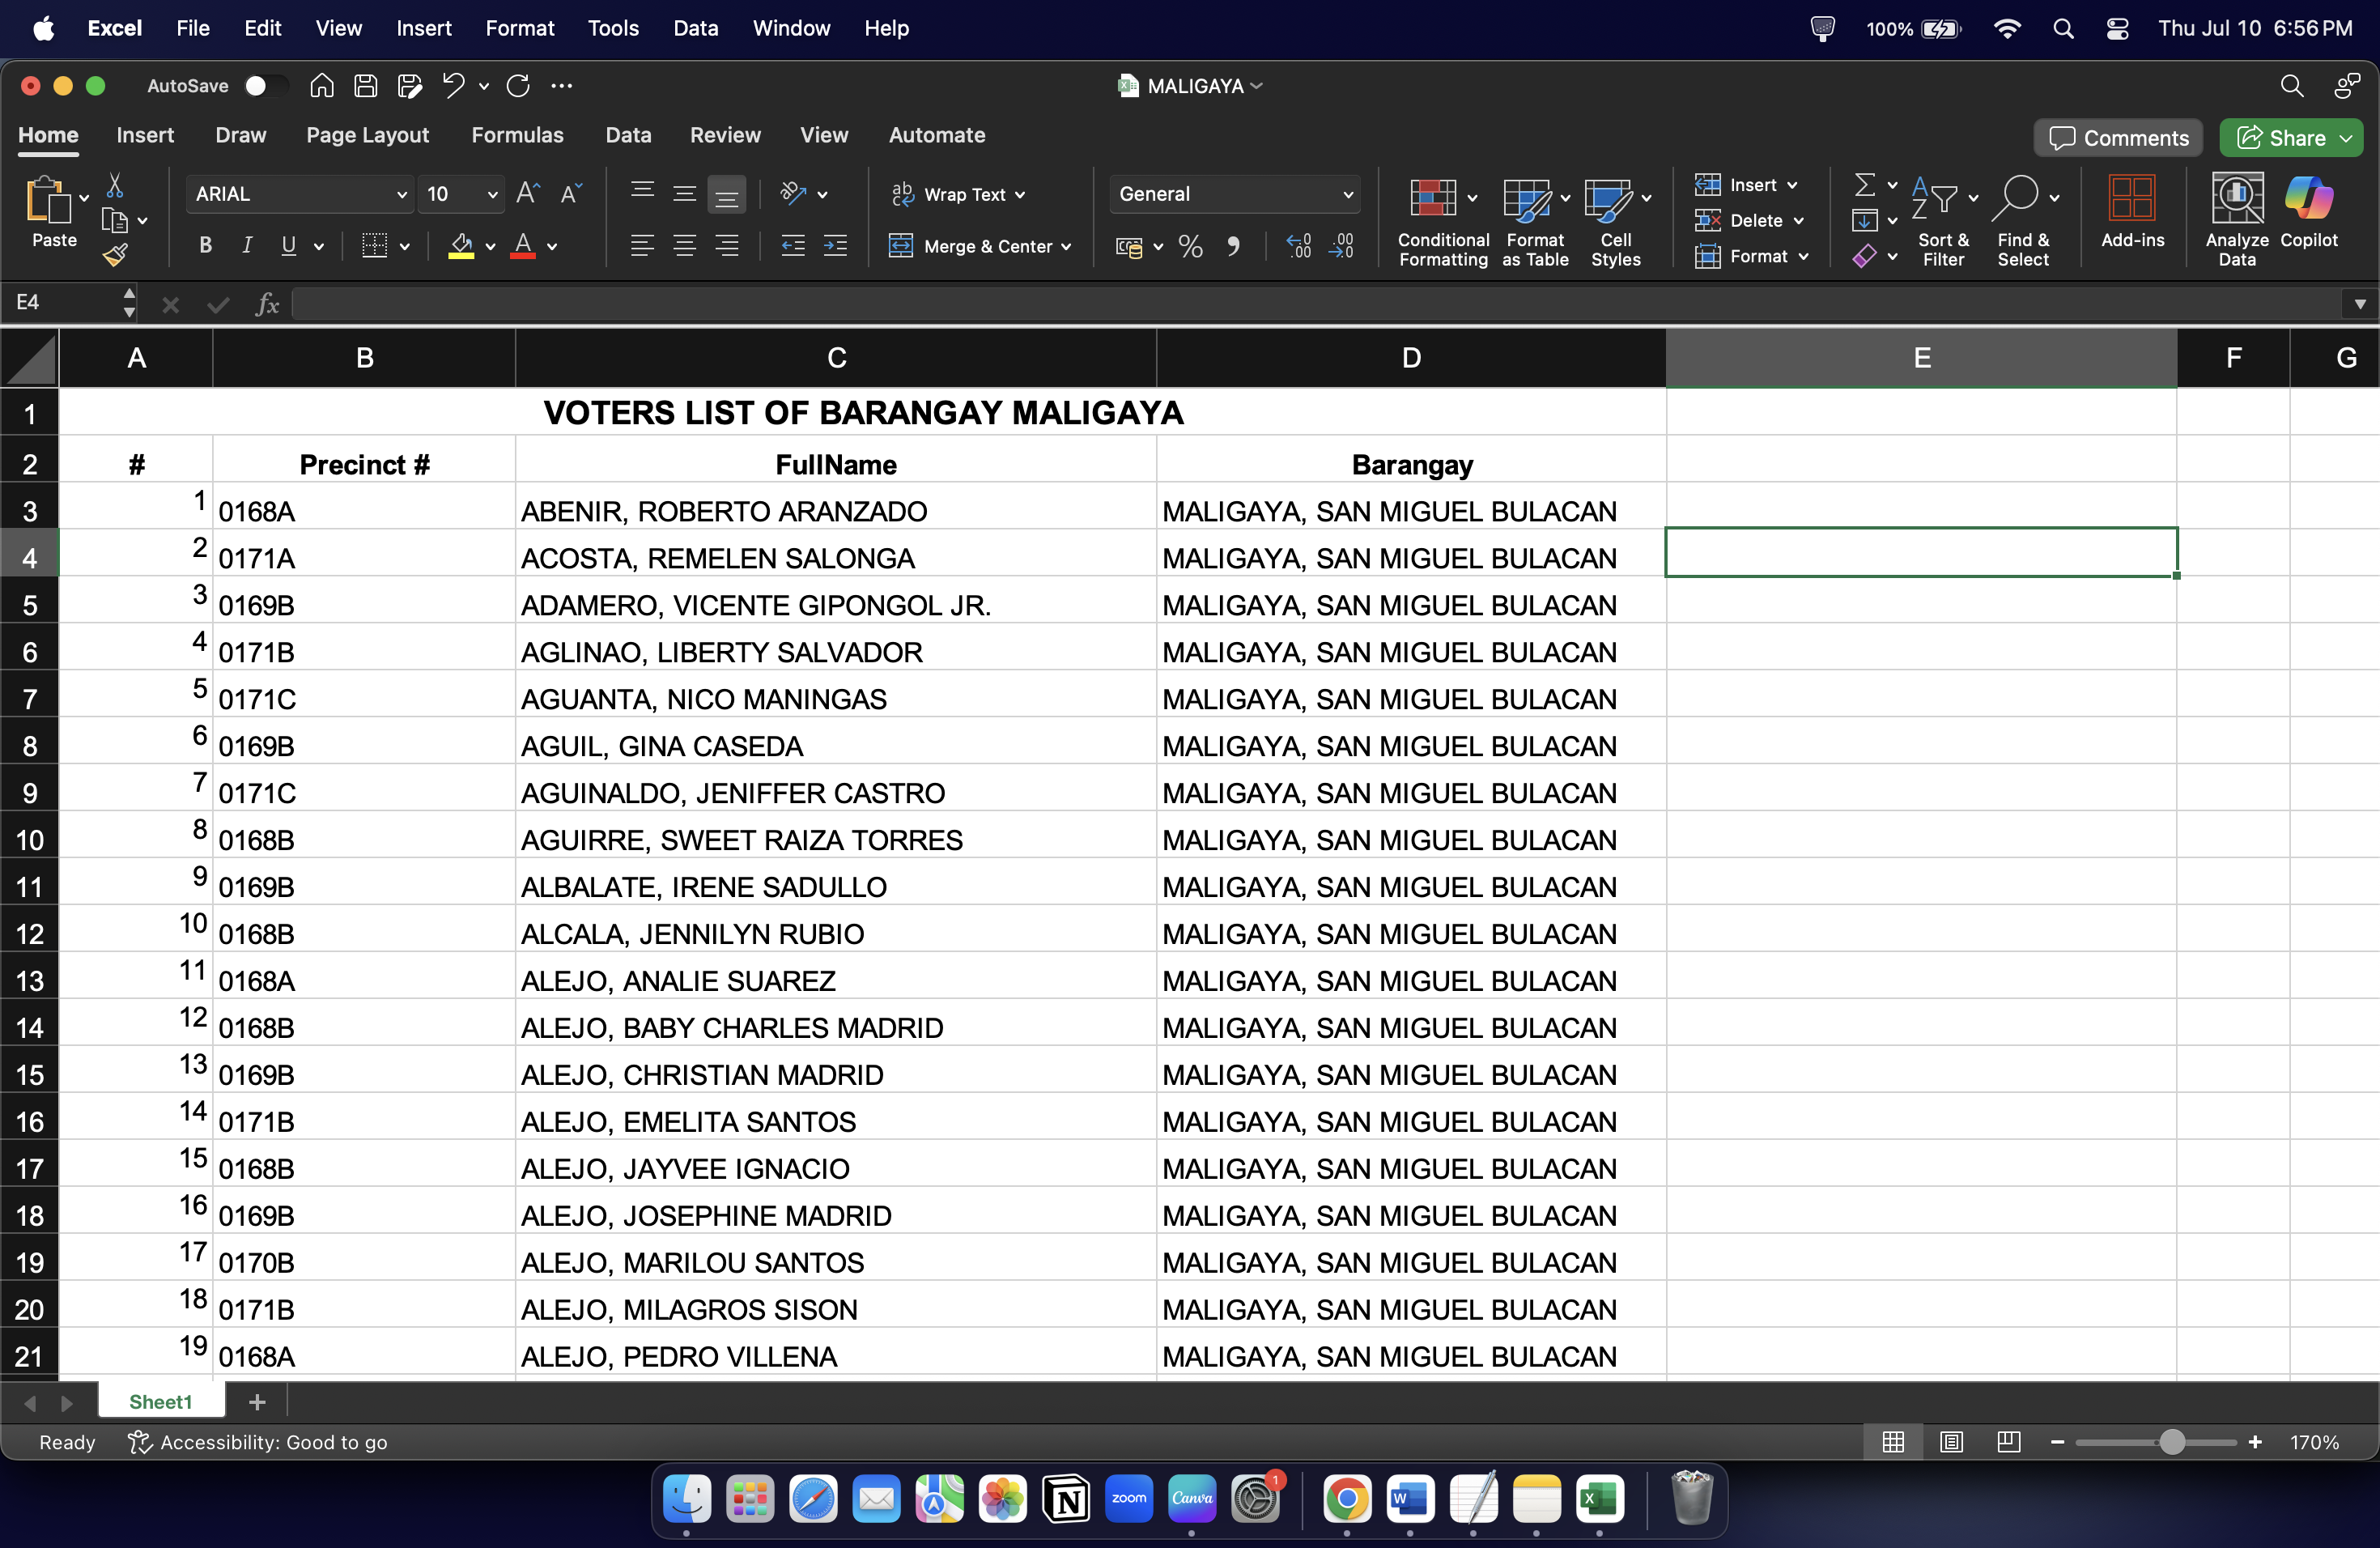Click the Center horizontal alignment icon
Viewport: 2380px width, 1548px height.
684,246
